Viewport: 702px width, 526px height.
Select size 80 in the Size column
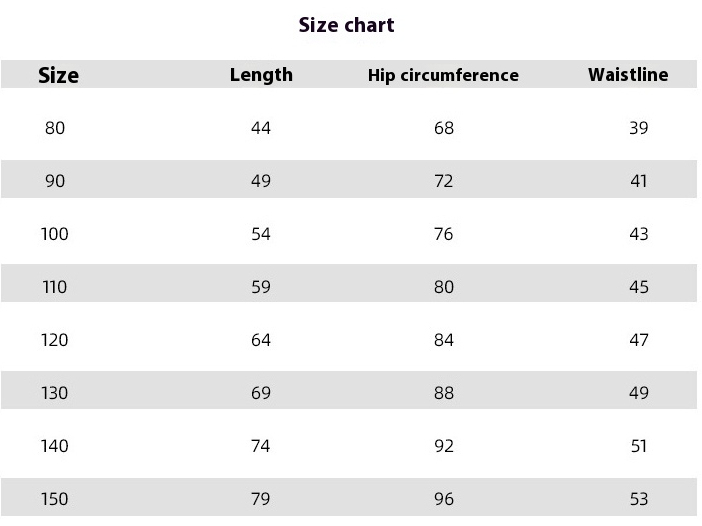point(55,128)
